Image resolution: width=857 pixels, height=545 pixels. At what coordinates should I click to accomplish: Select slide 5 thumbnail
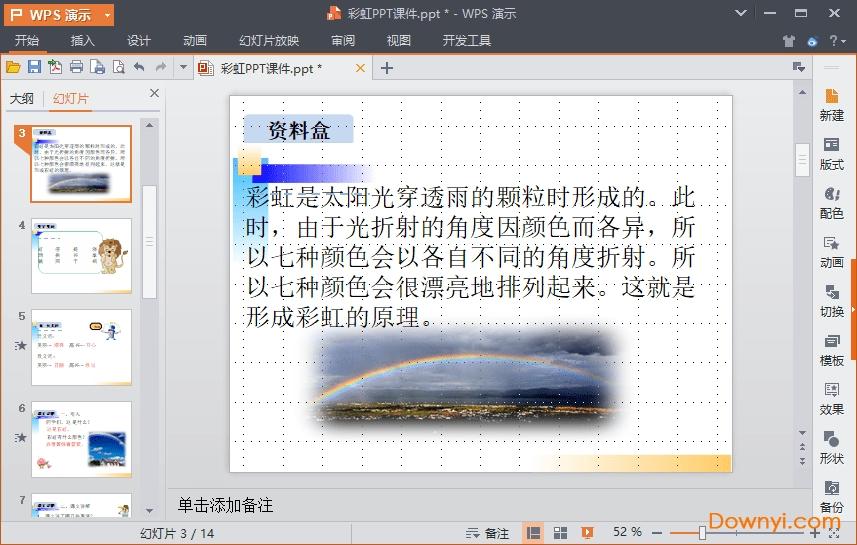pos(81,347)
